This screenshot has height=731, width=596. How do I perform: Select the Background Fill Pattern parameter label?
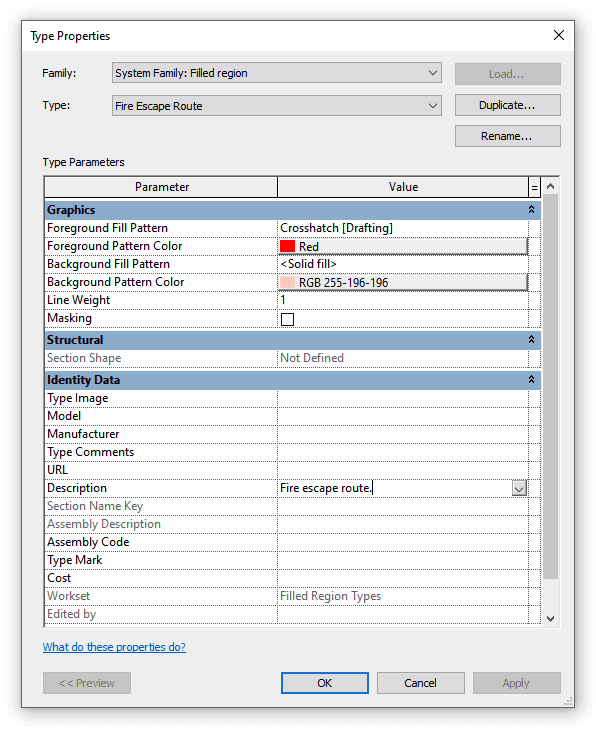pyautogui.click(x=108, y=264)
